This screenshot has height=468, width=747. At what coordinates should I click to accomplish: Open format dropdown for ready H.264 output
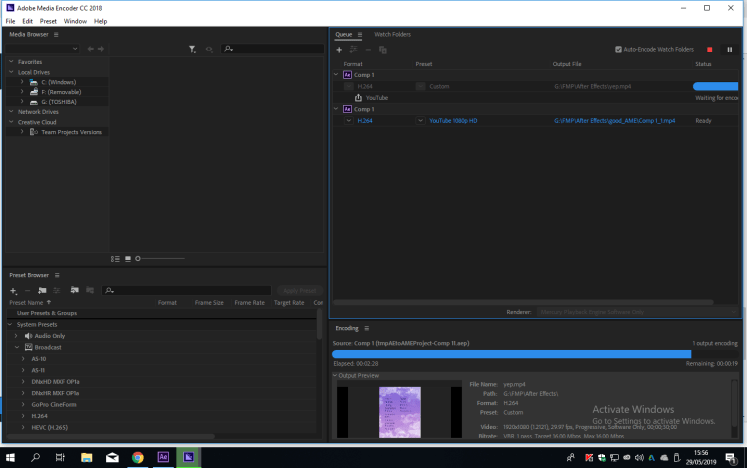pos(349,121)
